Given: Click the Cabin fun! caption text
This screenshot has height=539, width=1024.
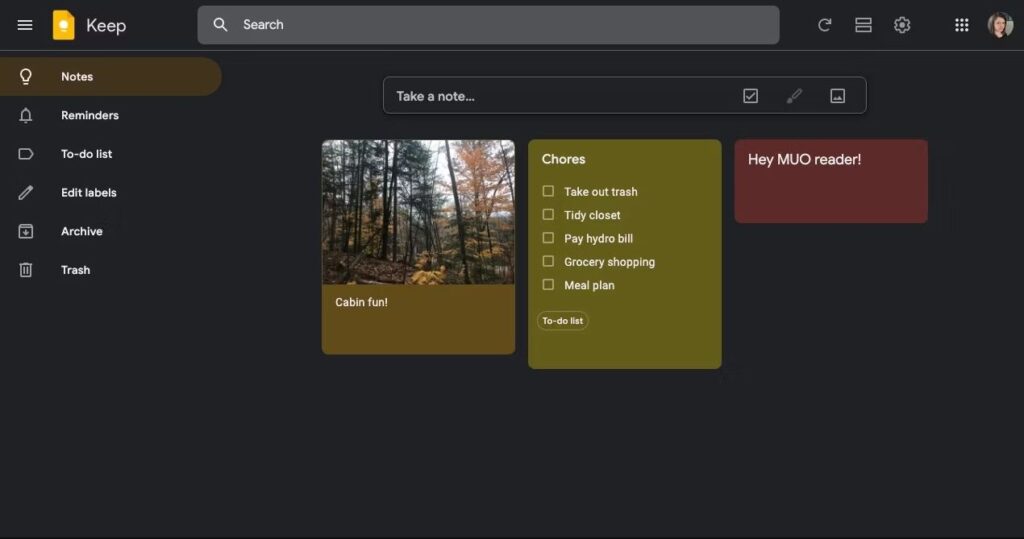Looking at the screenshot, I should coord(361,302).
